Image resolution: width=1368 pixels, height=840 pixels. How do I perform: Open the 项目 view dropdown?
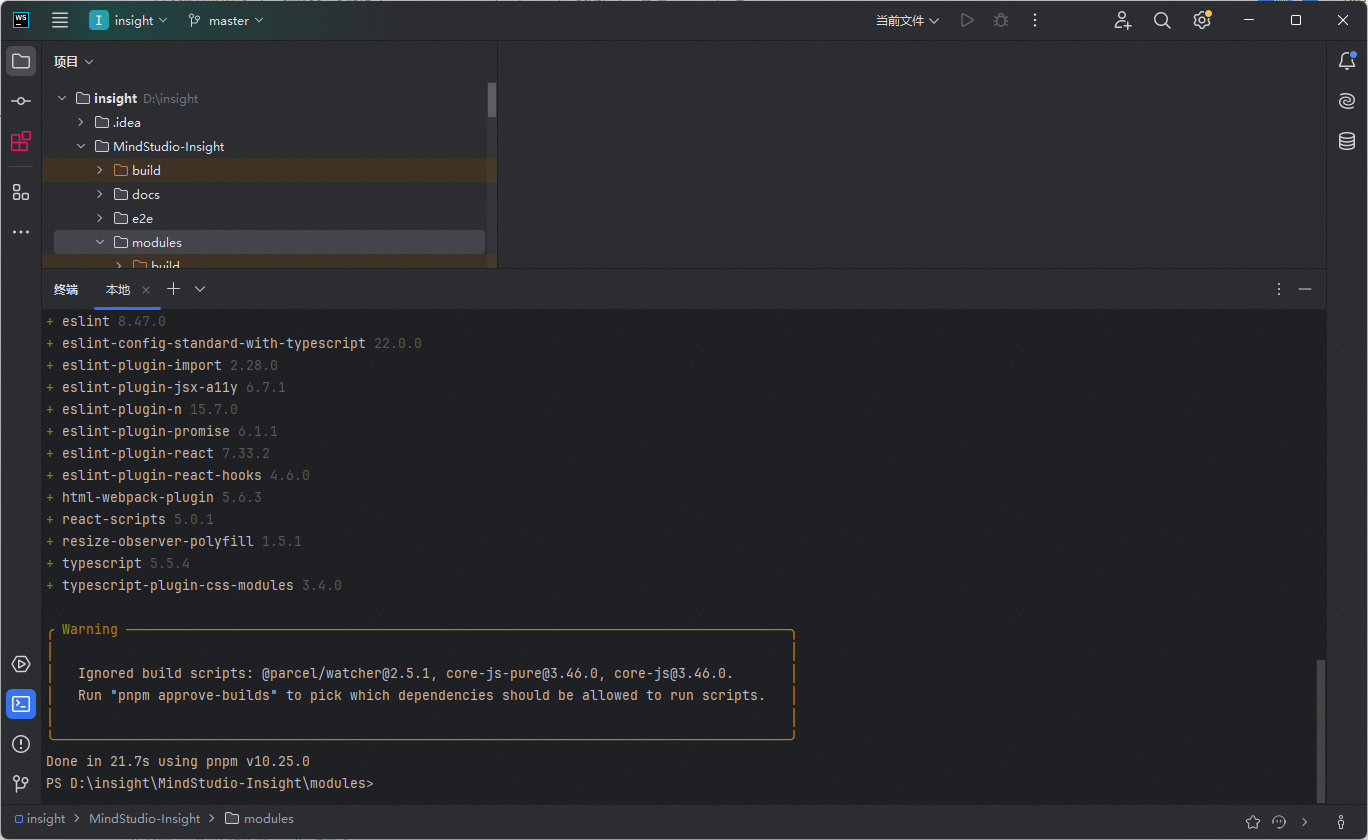coord(74,62)
